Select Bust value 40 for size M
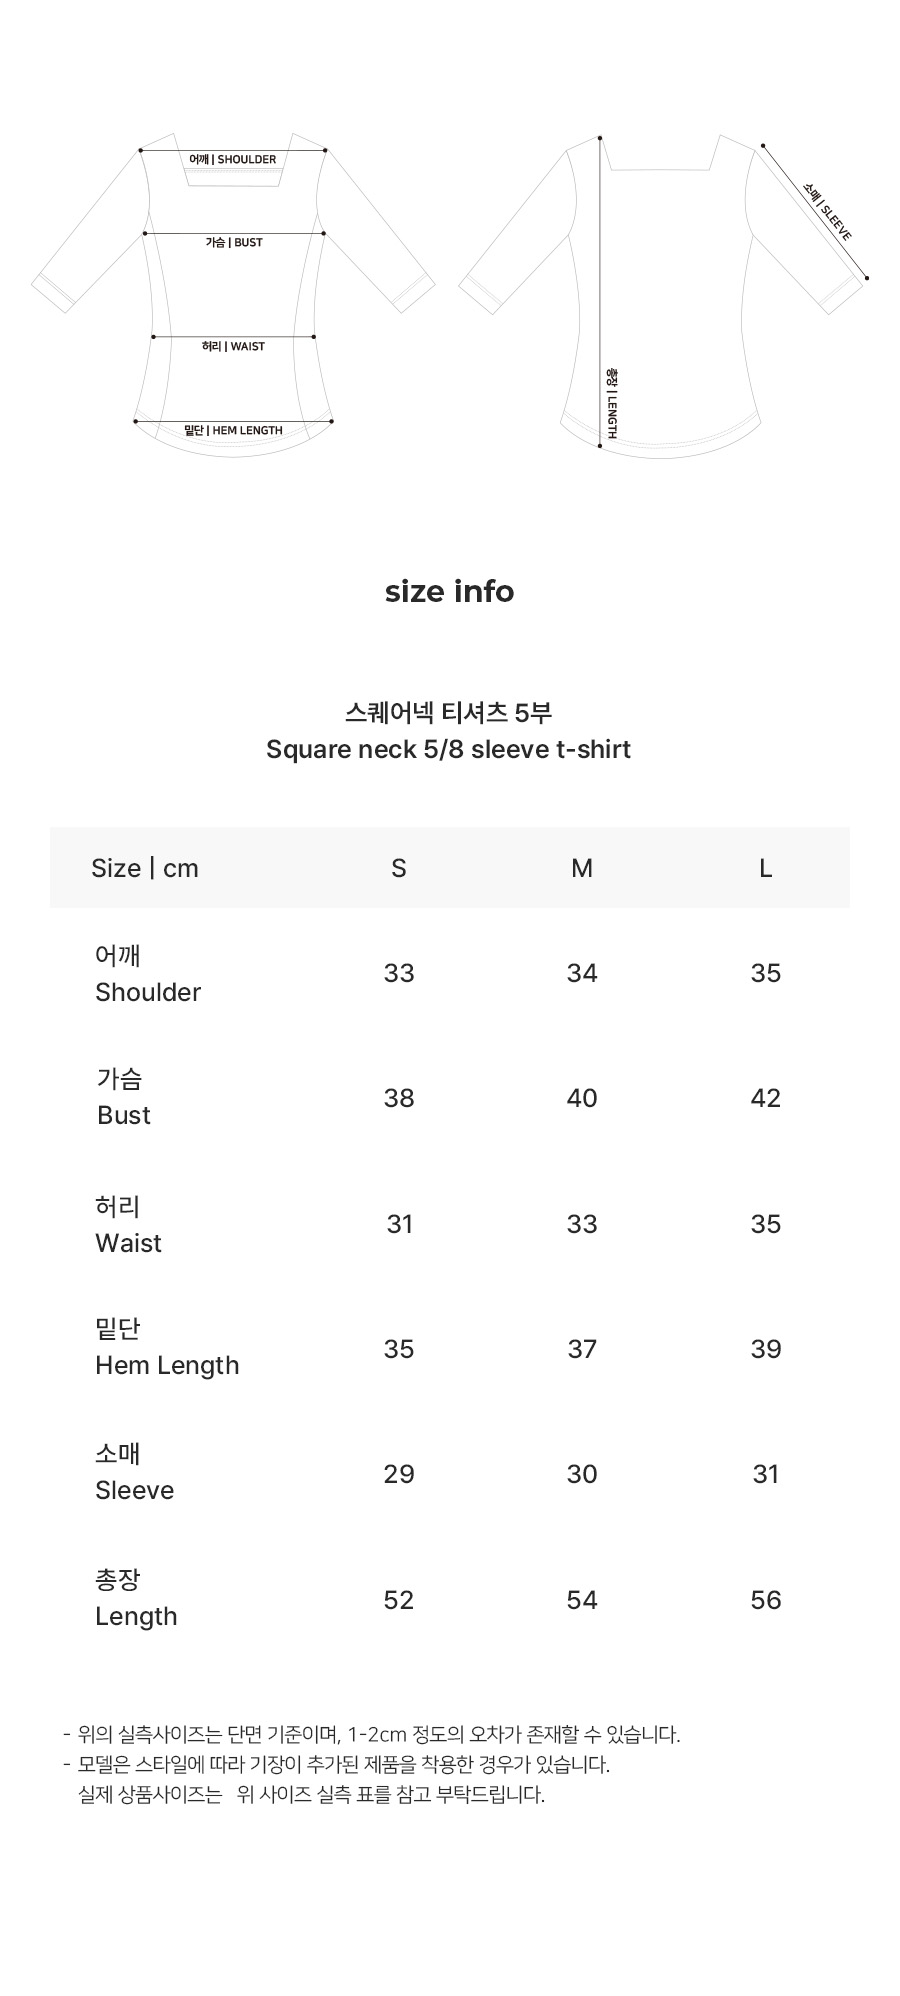 (x=582, y=1098)
